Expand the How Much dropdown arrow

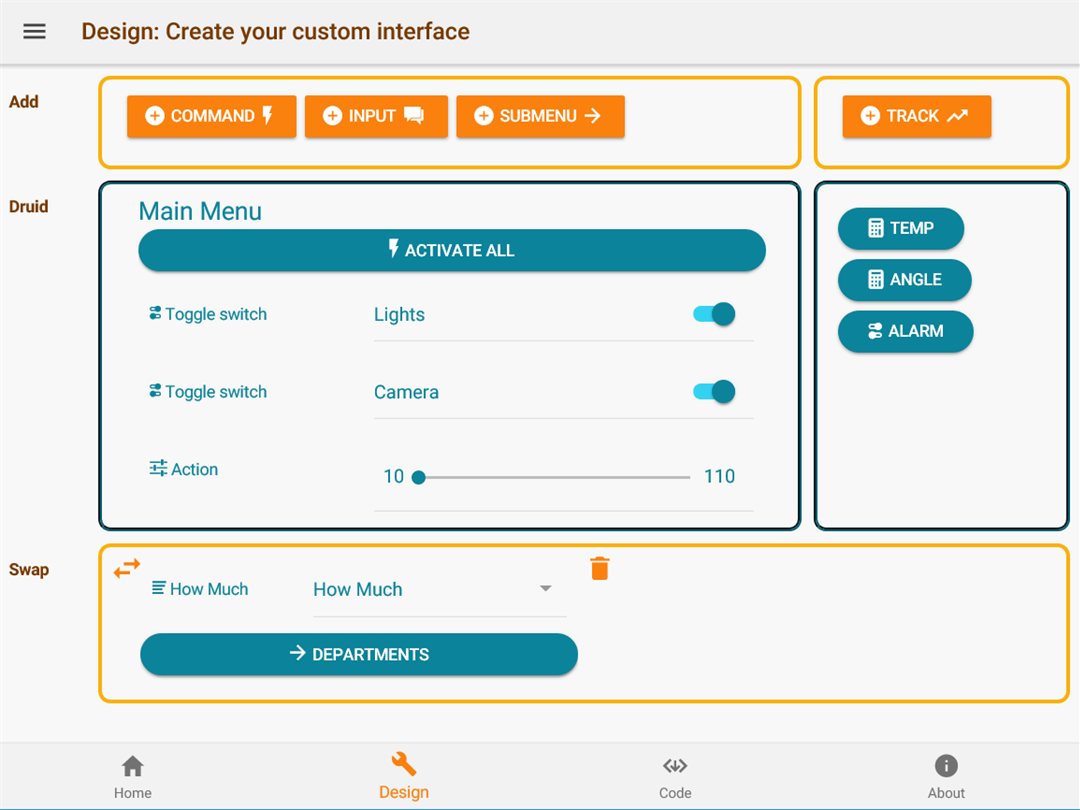[x=545, y=588]
